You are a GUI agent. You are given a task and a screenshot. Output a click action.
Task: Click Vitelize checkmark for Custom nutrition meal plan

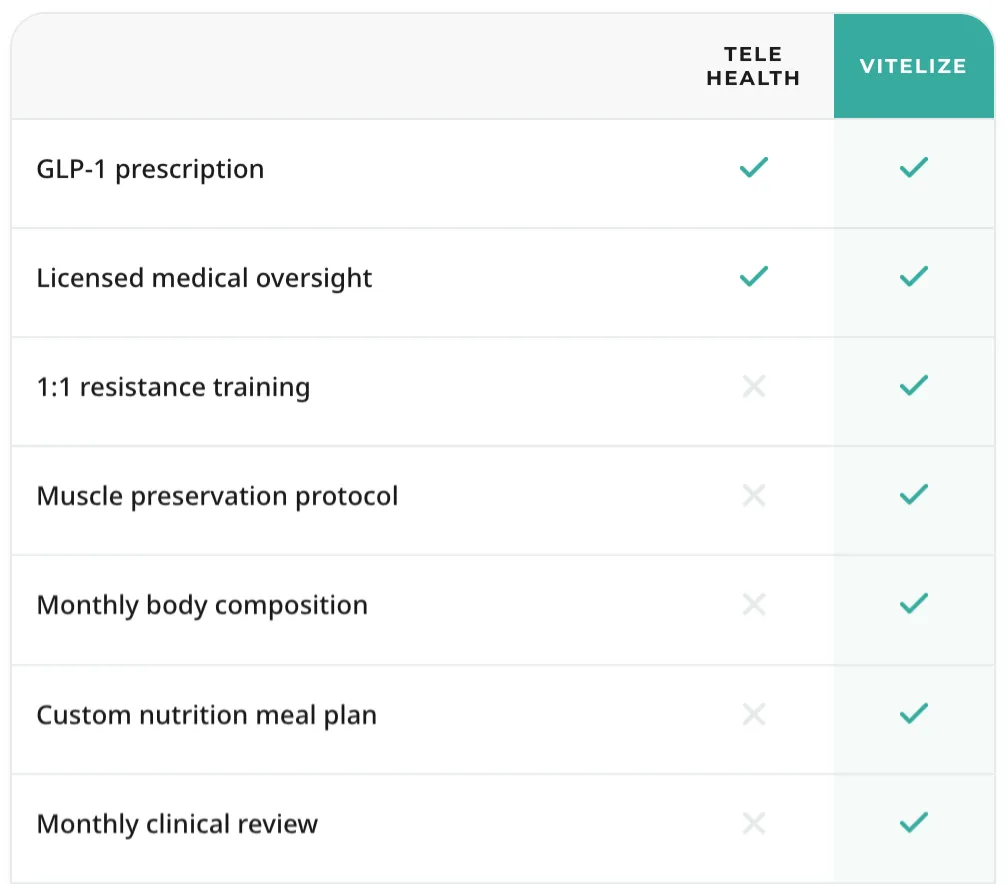point(914,714)
